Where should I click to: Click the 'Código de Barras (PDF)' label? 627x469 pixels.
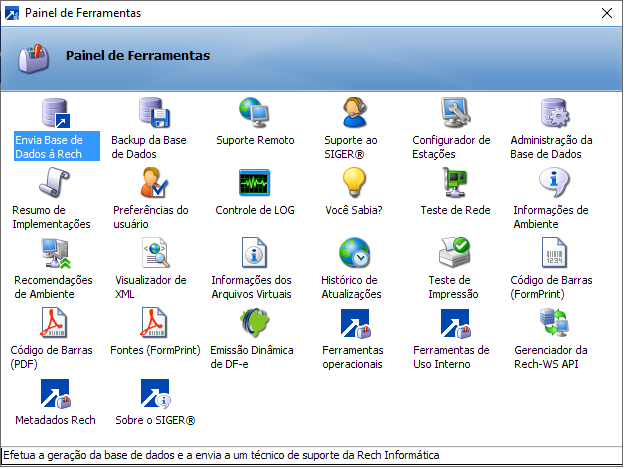52,358
